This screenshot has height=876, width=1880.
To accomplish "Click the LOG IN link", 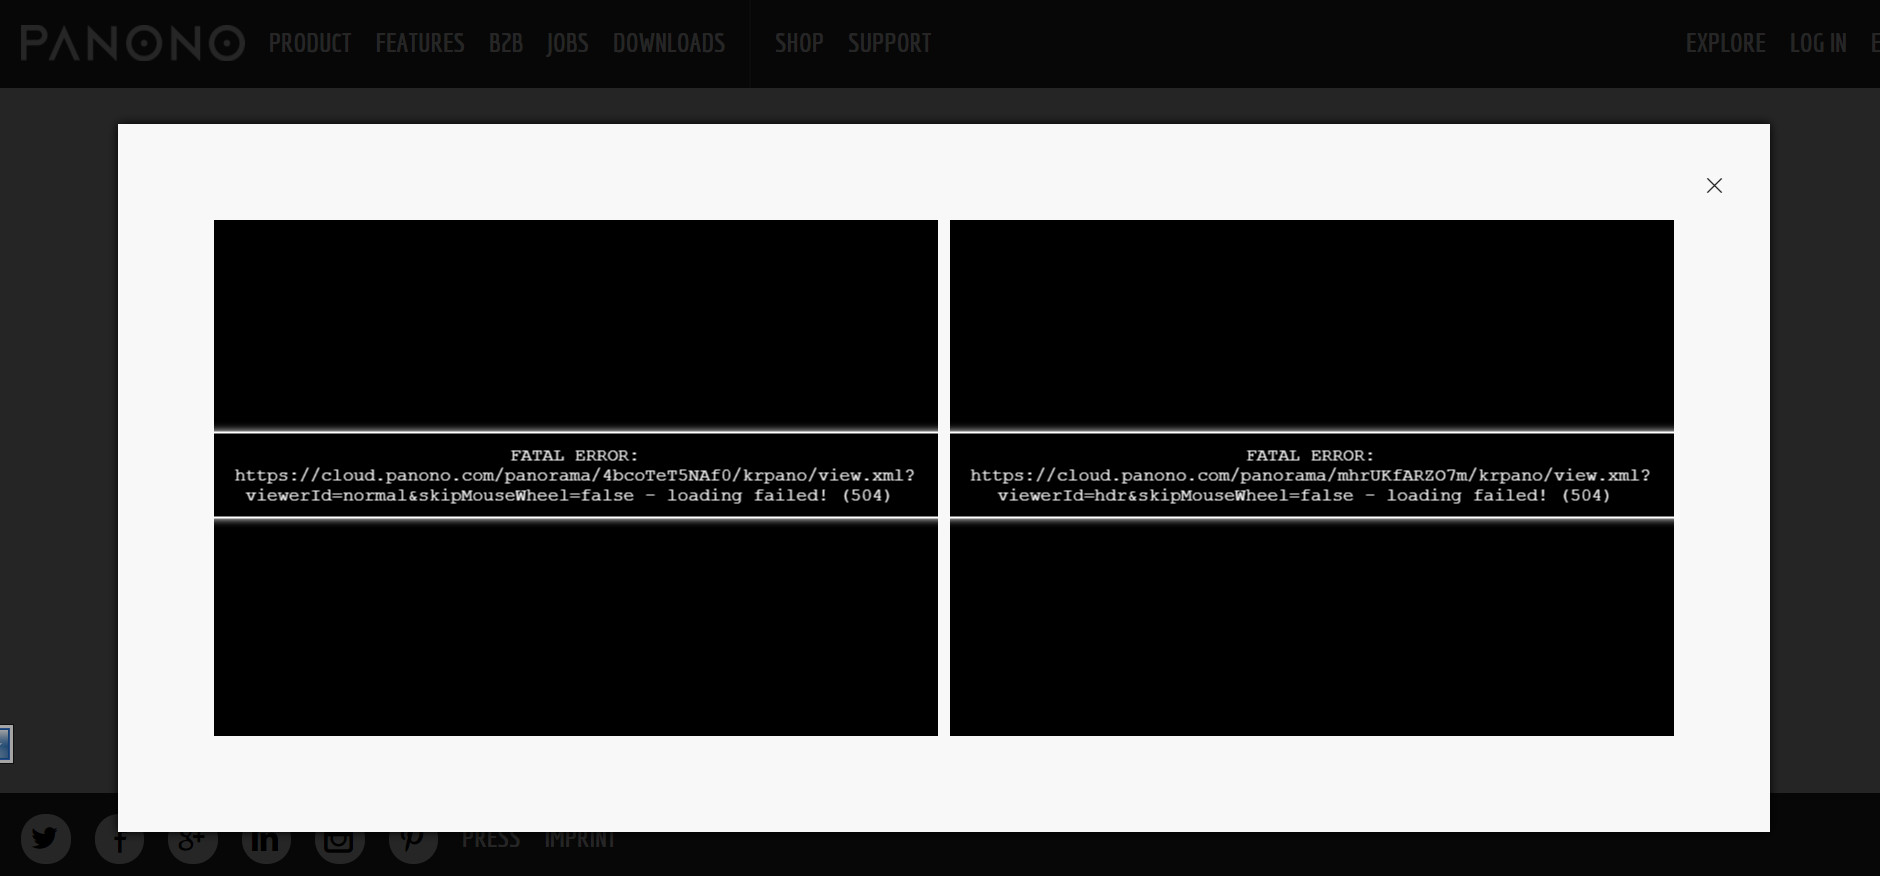I will 1818,44.
